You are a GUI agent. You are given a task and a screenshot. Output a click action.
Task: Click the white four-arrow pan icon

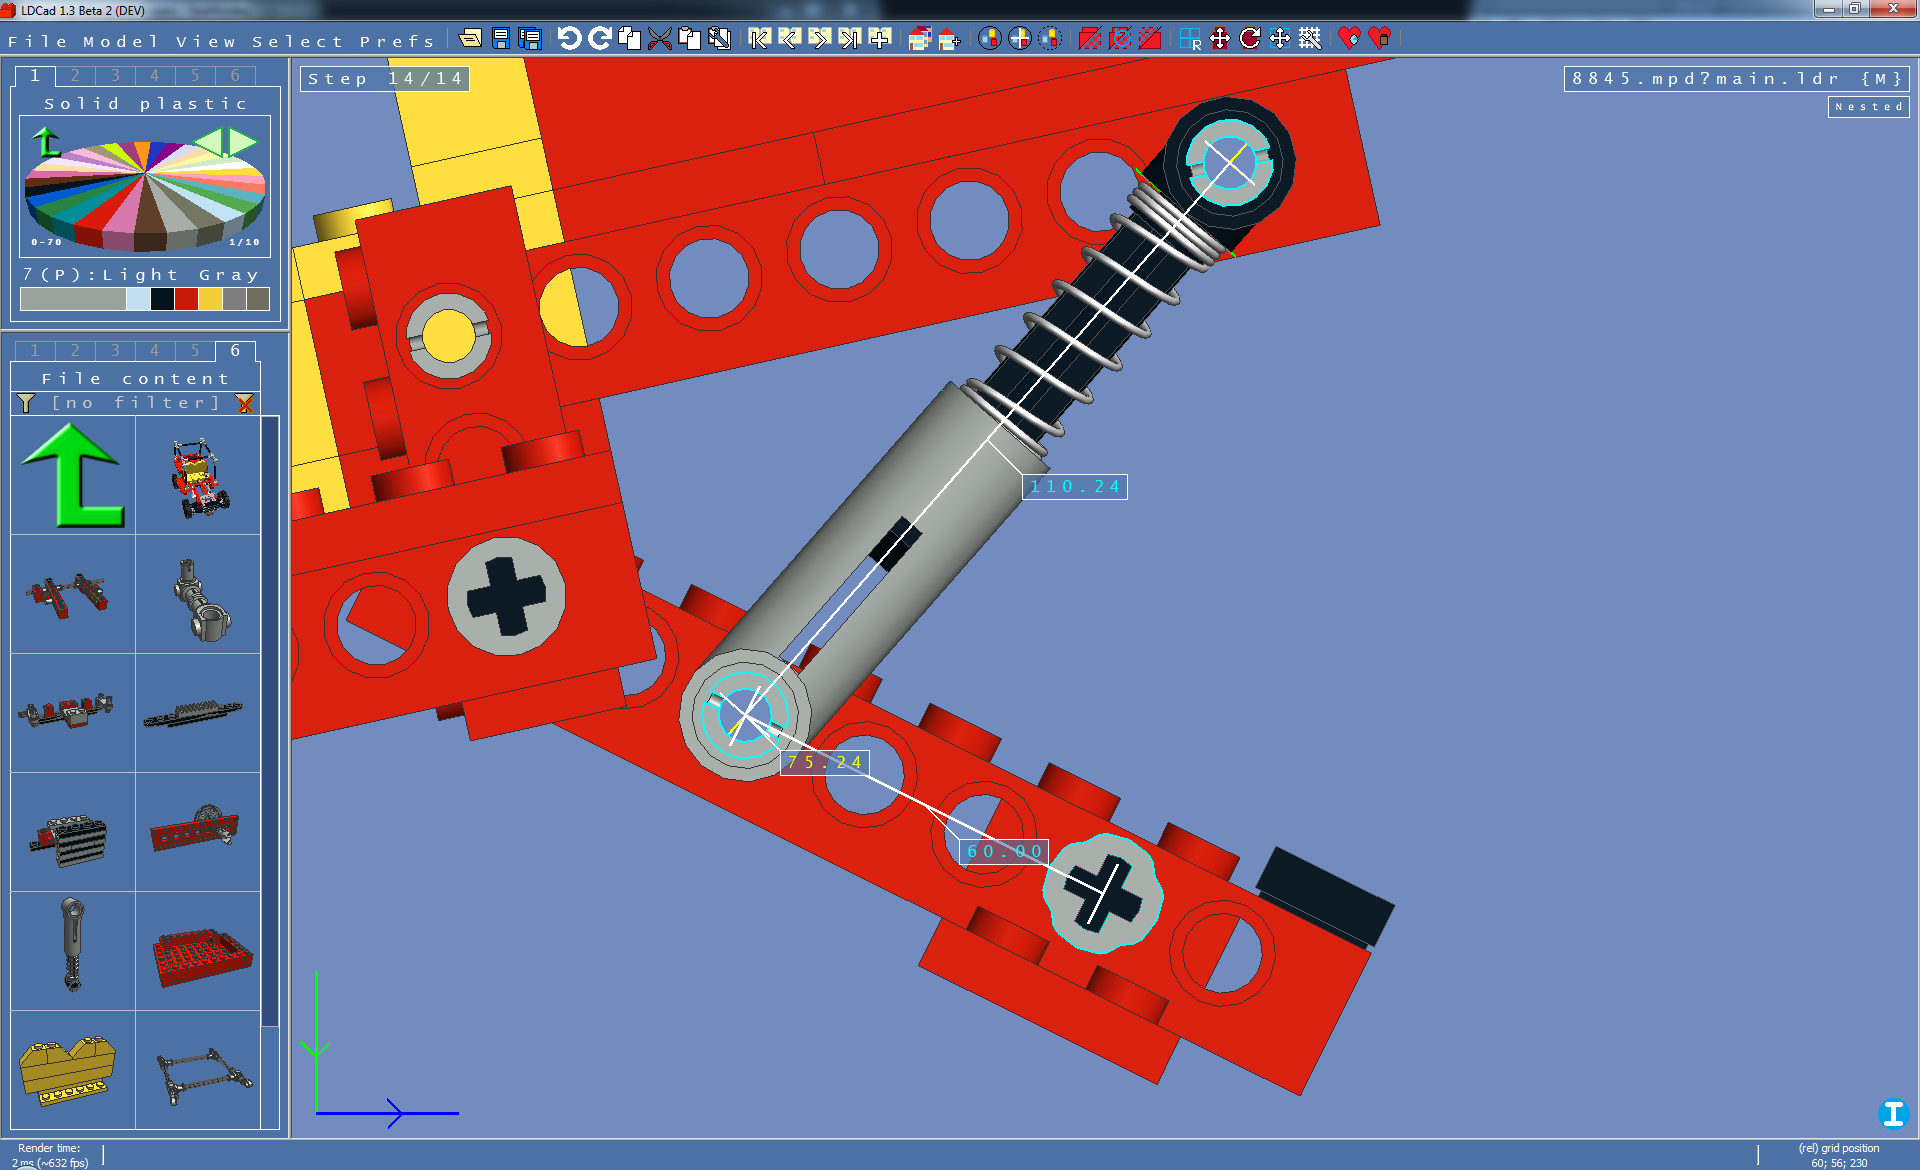click(x=1280, y=39)
